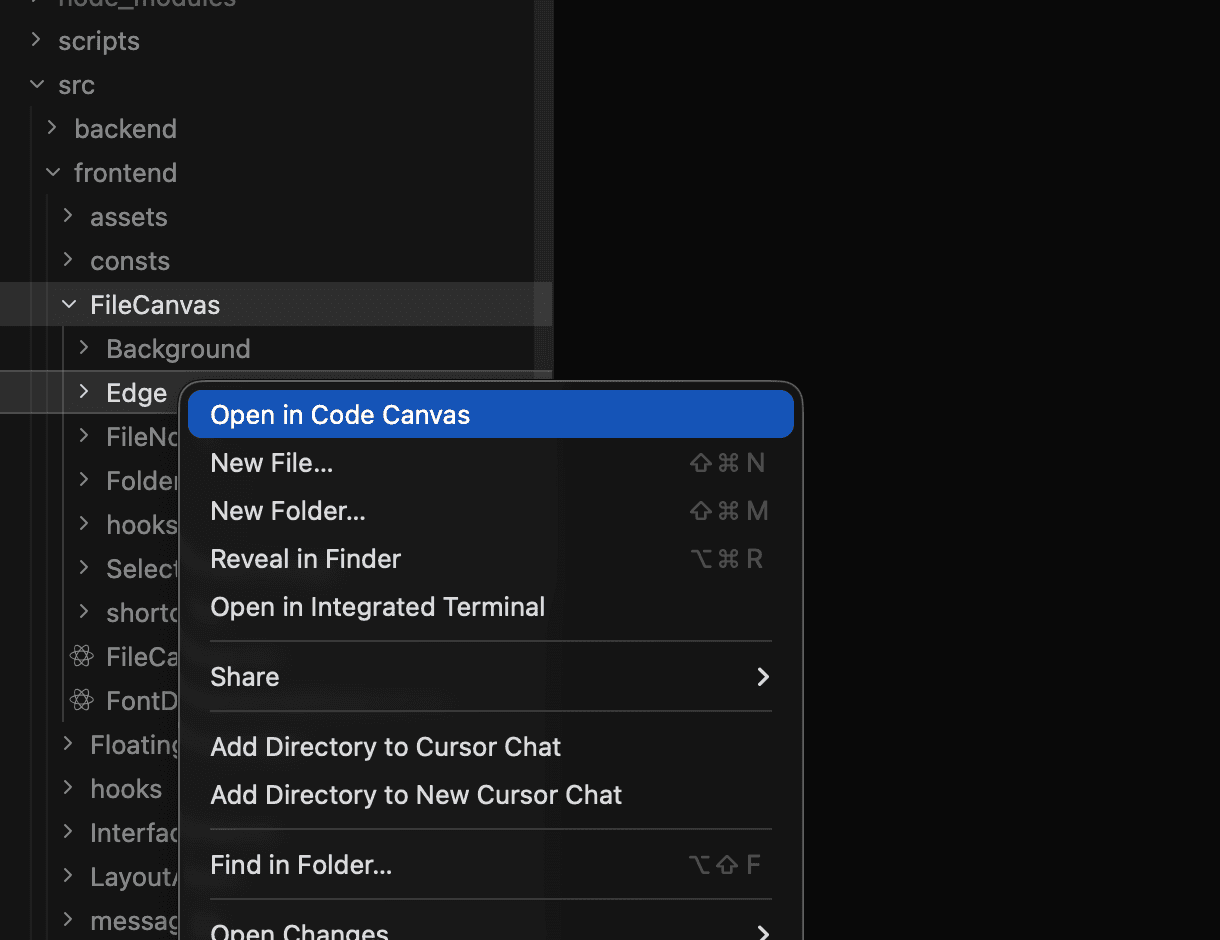
Task: Expand the Background folder
Action: 83,348
